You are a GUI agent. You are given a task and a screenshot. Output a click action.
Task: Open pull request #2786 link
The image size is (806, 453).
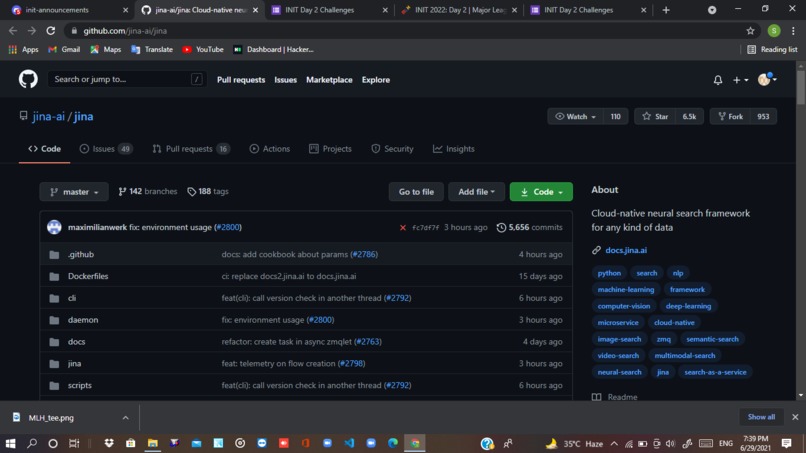pyautogui.click(x=364, y=254)
